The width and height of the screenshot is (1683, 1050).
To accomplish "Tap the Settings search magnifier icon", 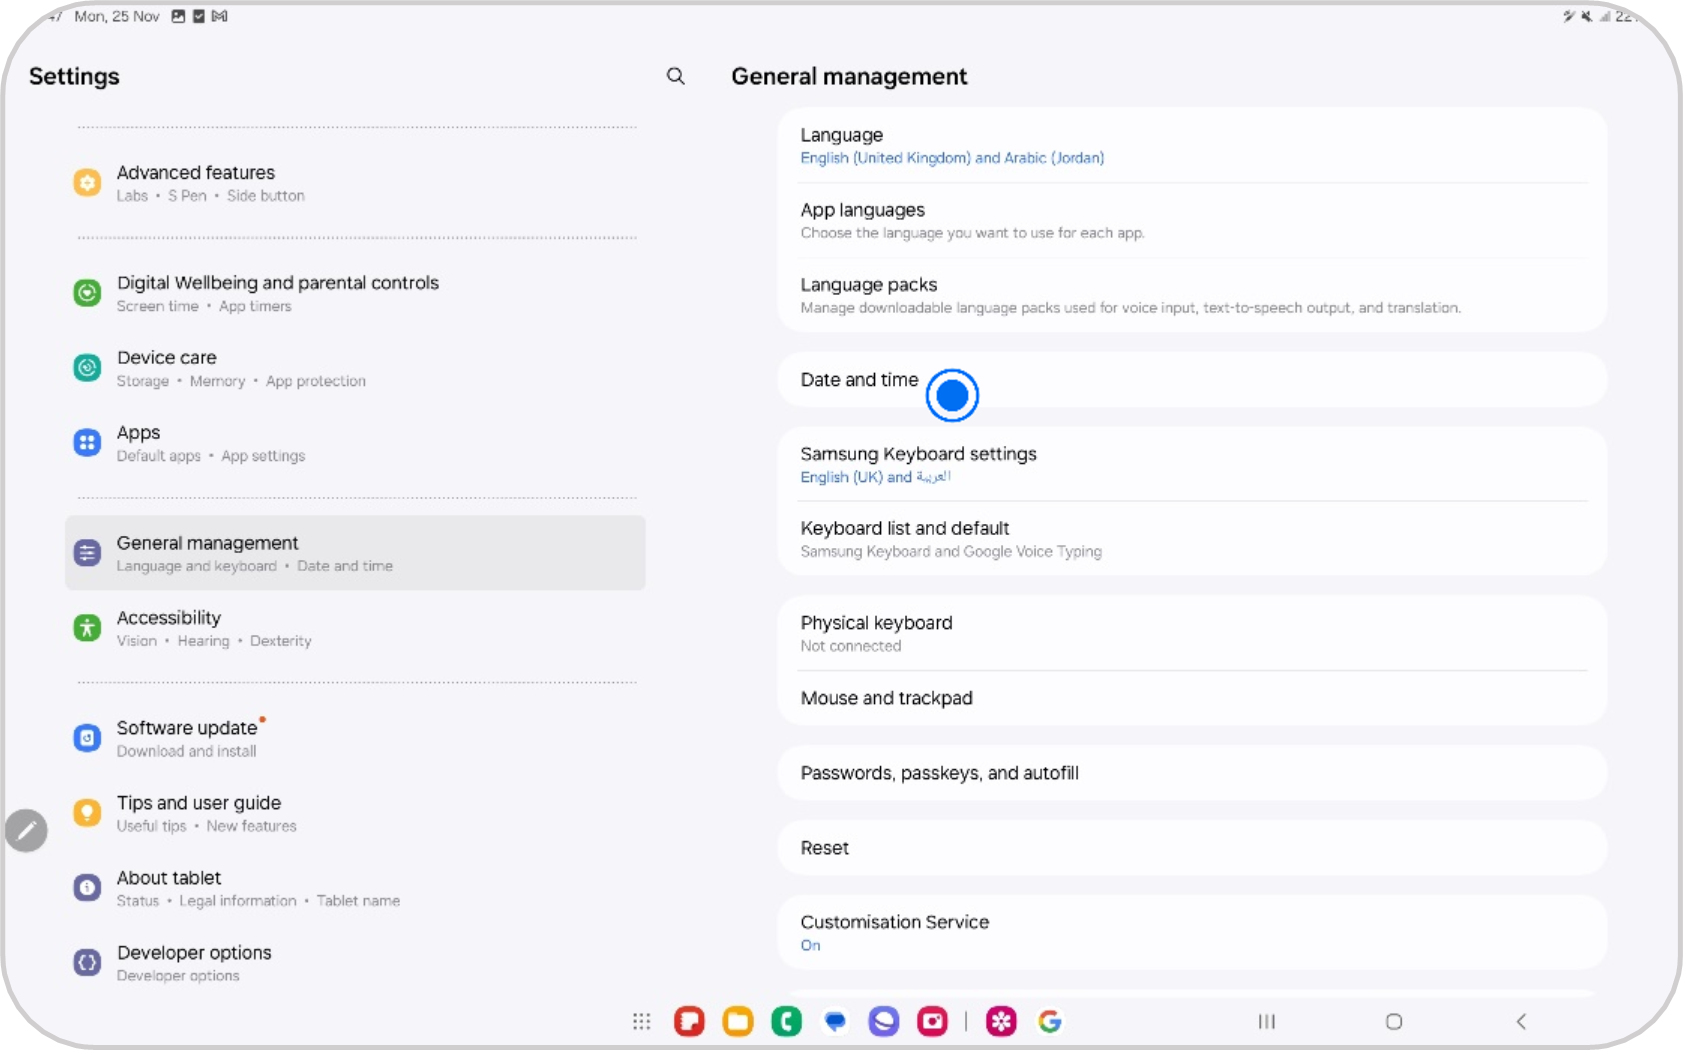I will pyautogui.click(x=676, y=76).
